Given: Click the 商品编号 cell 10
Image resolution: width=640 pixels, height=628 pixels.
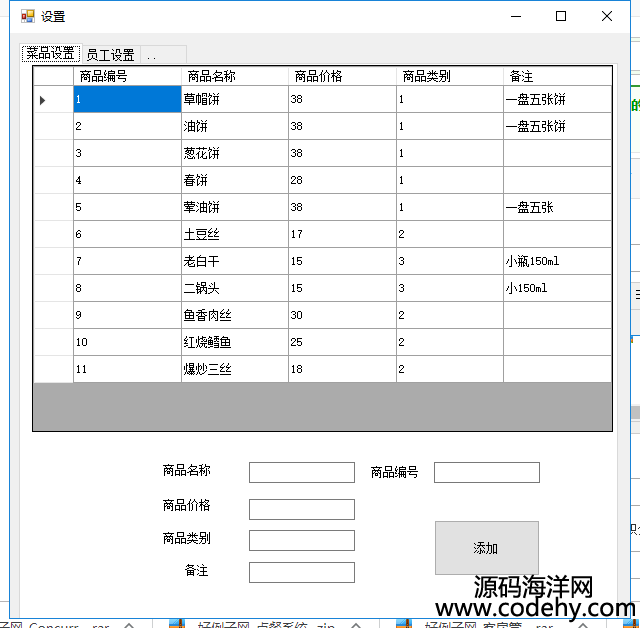Looking at the screenshot, I should coord(127,342).
